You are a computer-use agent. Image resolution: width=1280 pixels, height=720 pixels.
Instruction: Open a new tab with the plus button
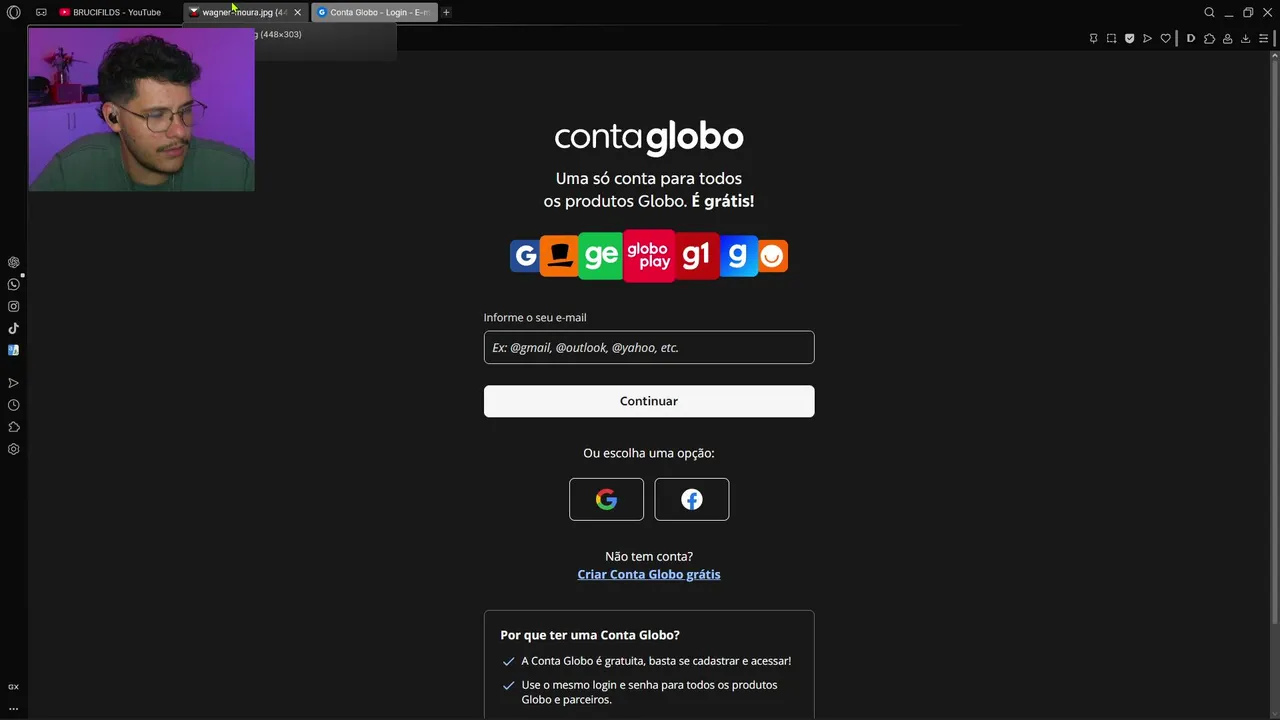coord(446,12)
